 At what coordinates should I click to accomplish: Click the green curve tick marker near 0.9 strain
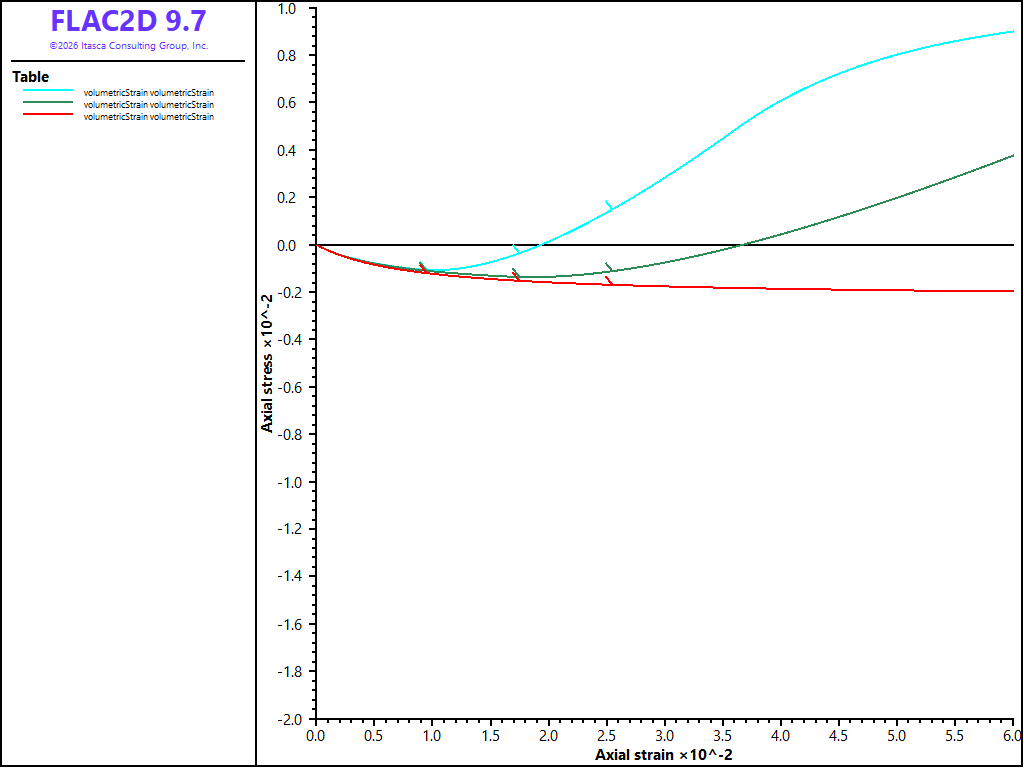[423, 266]
